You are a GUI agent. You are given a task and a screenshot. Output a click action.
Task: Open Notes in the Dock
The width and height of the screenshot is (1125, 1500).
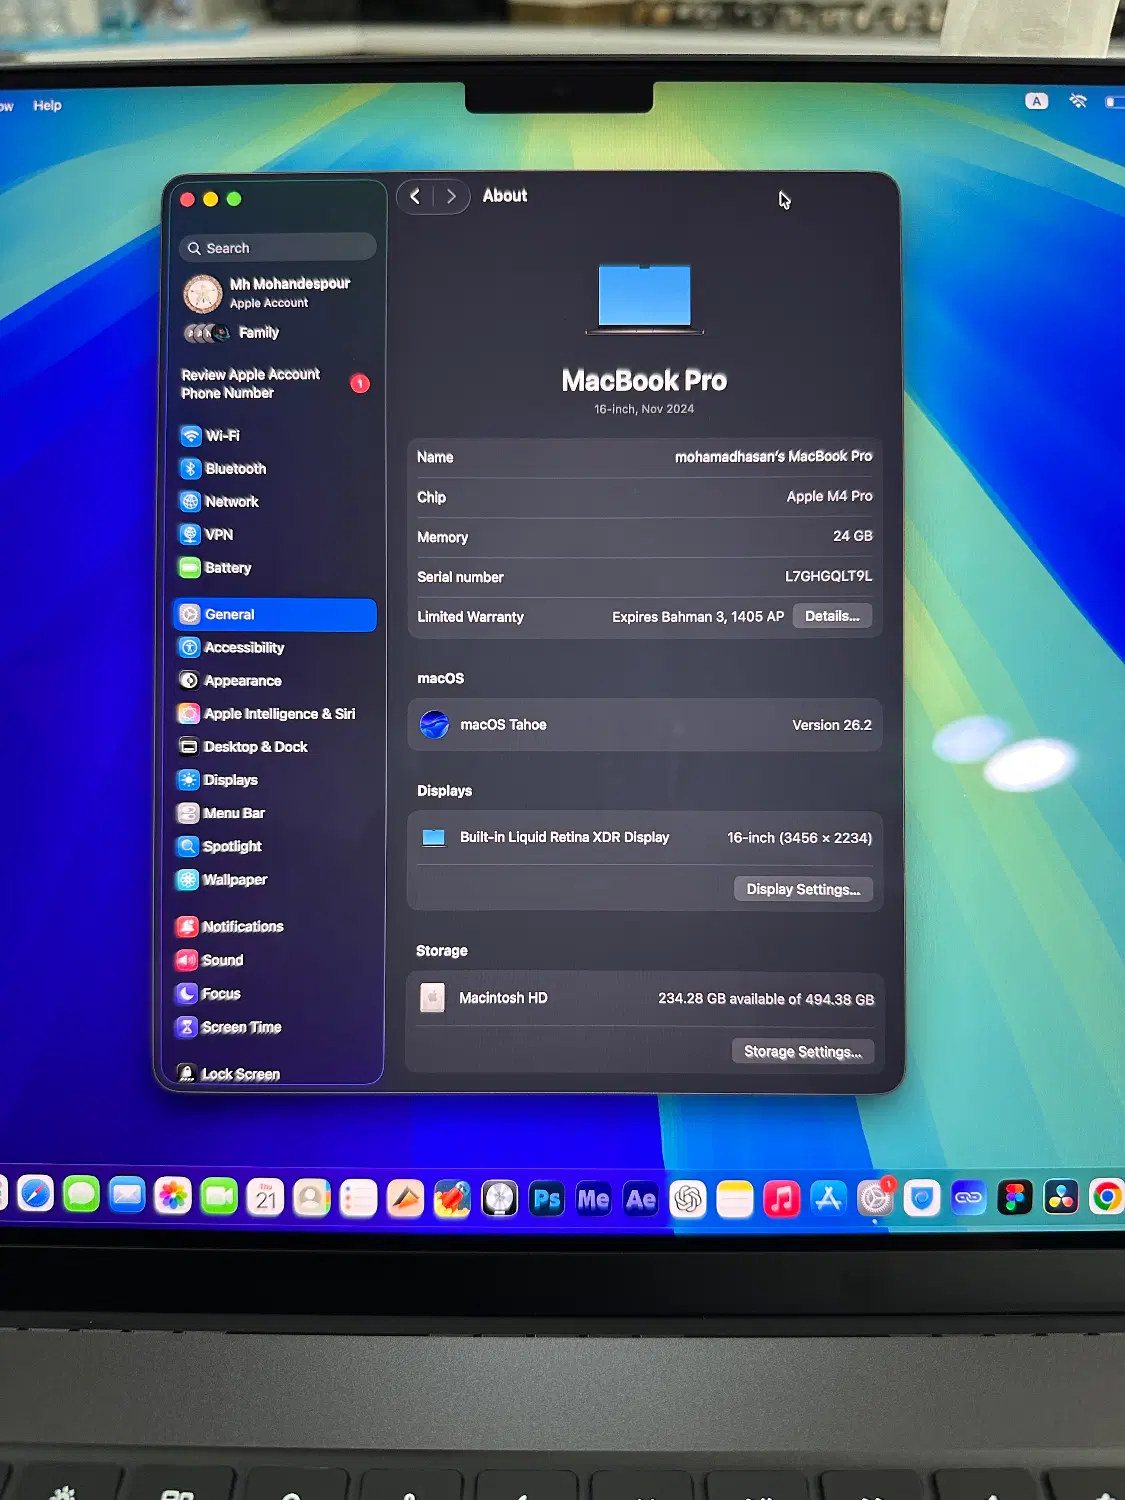pos(735,1198)
